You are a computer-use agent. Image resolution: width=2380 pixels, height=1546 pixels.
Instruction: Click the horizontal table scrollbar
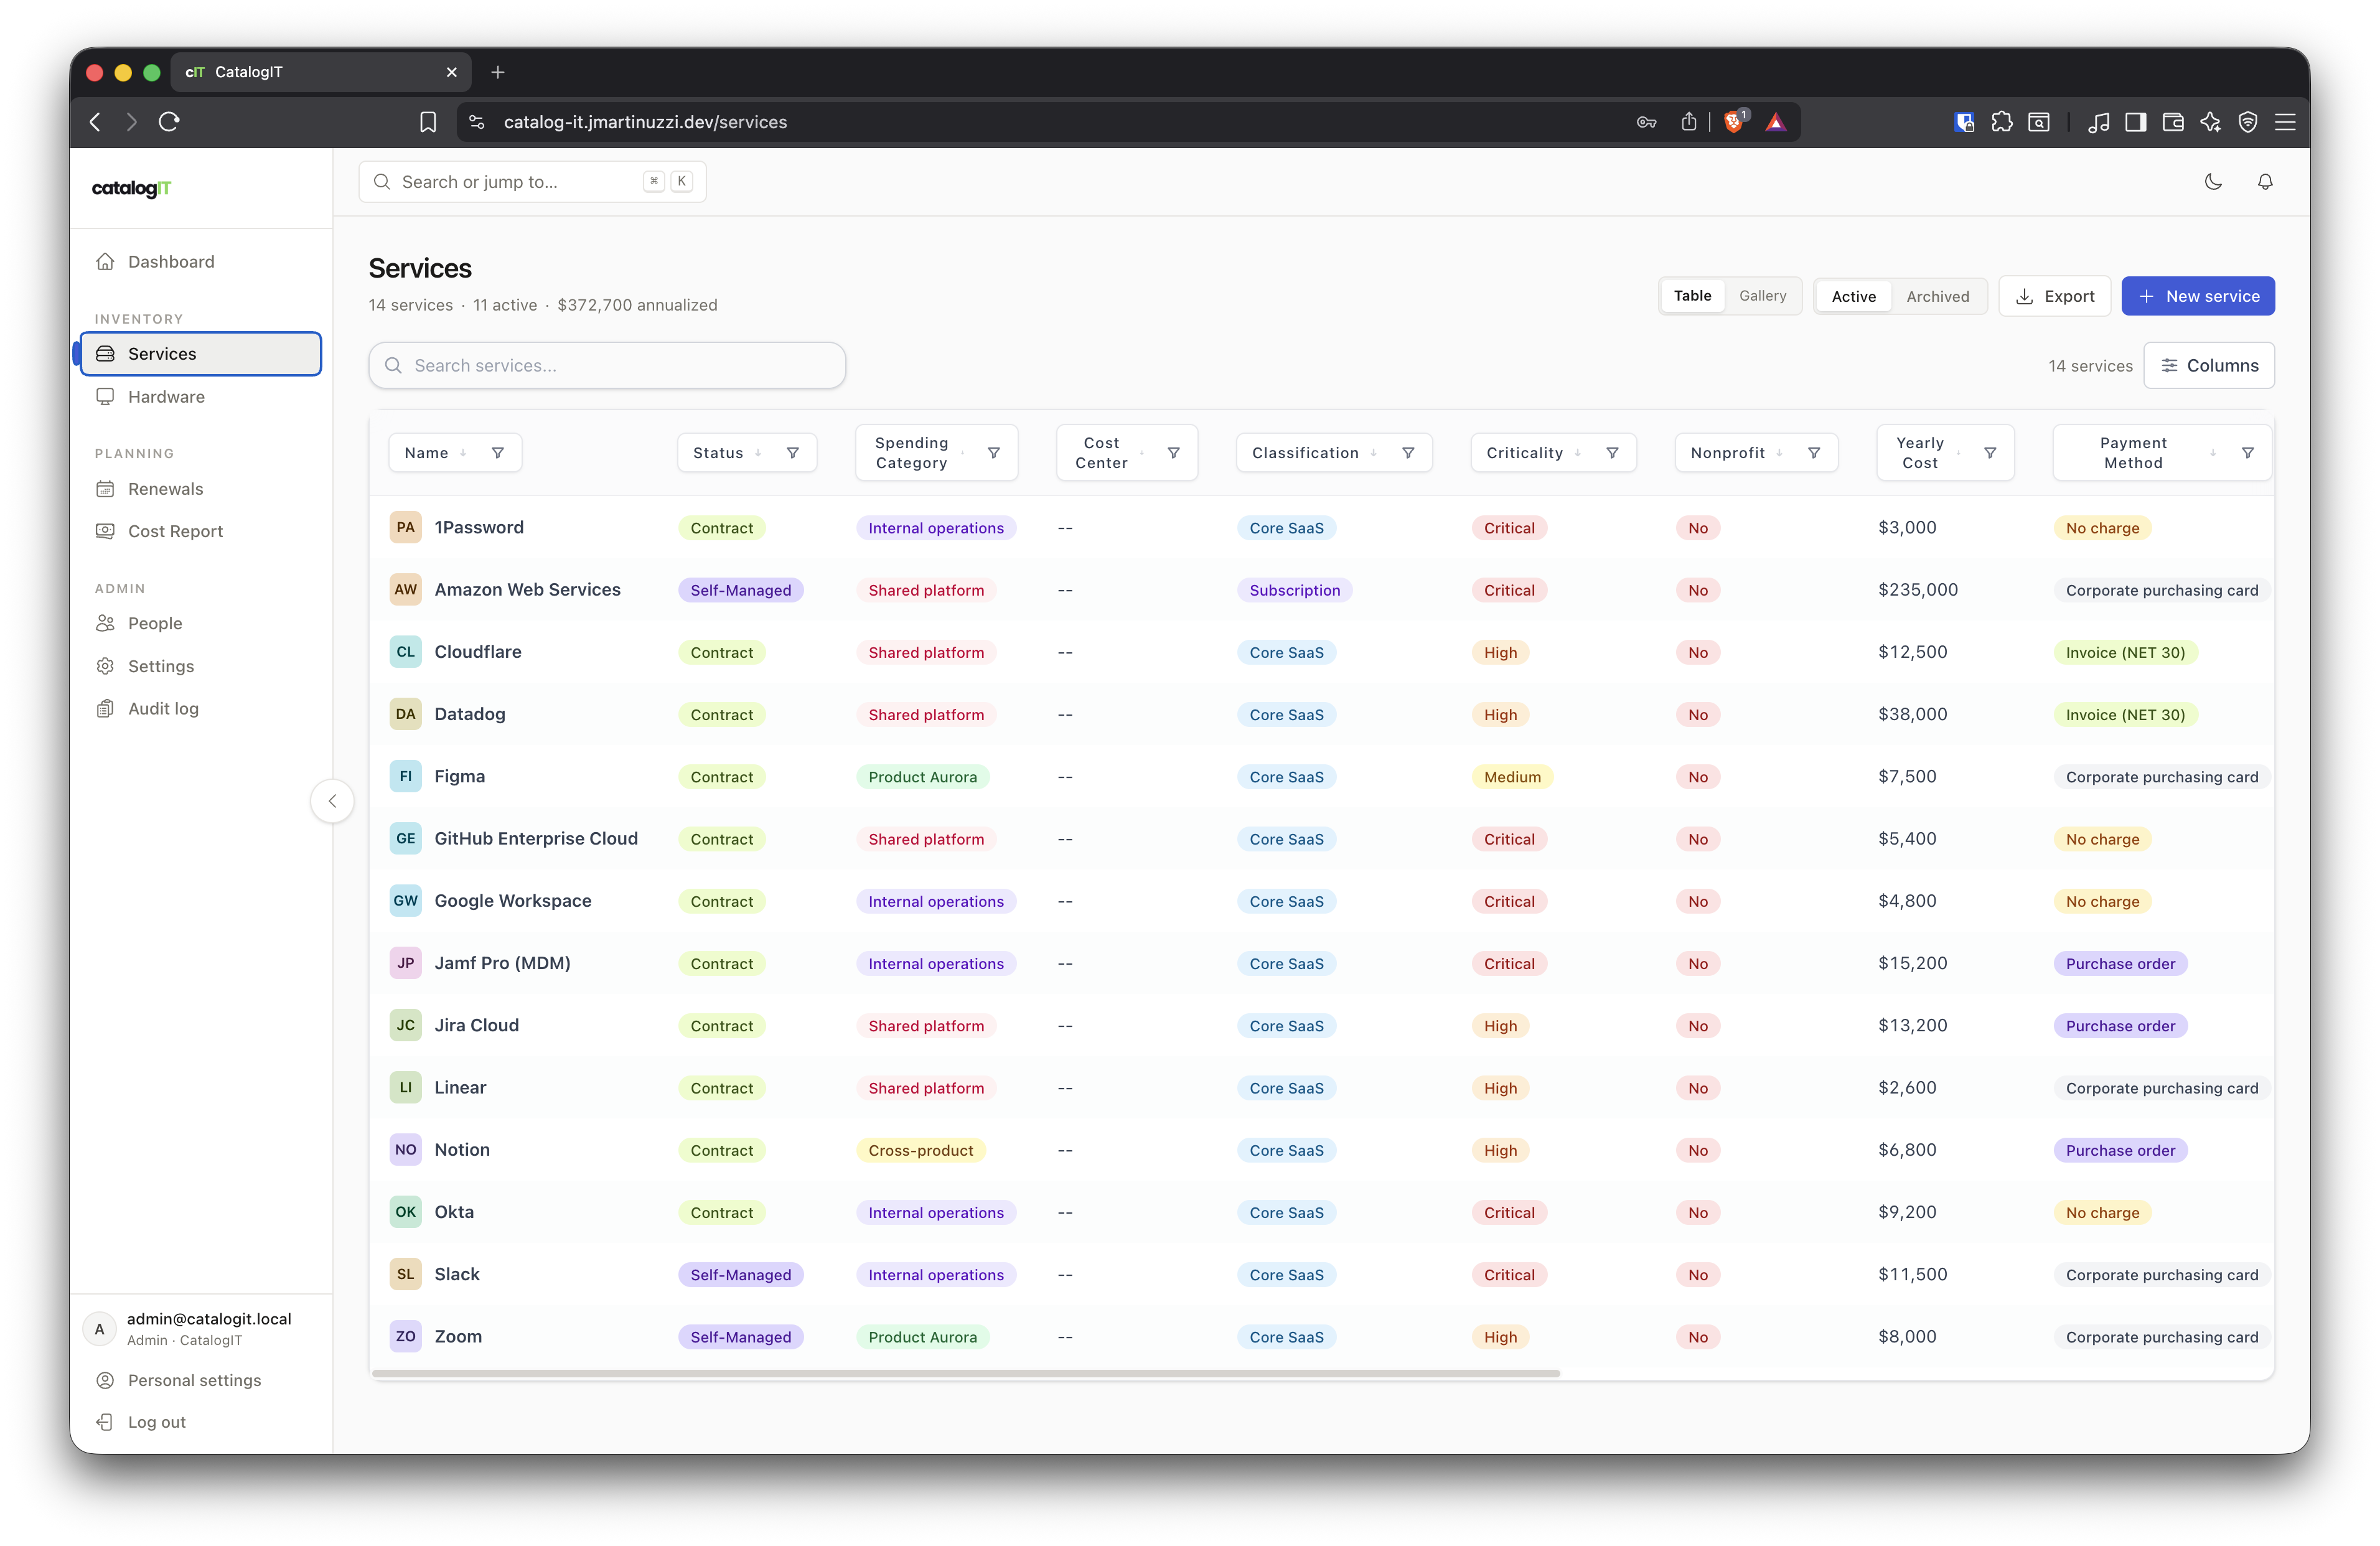pos(965,1373)
